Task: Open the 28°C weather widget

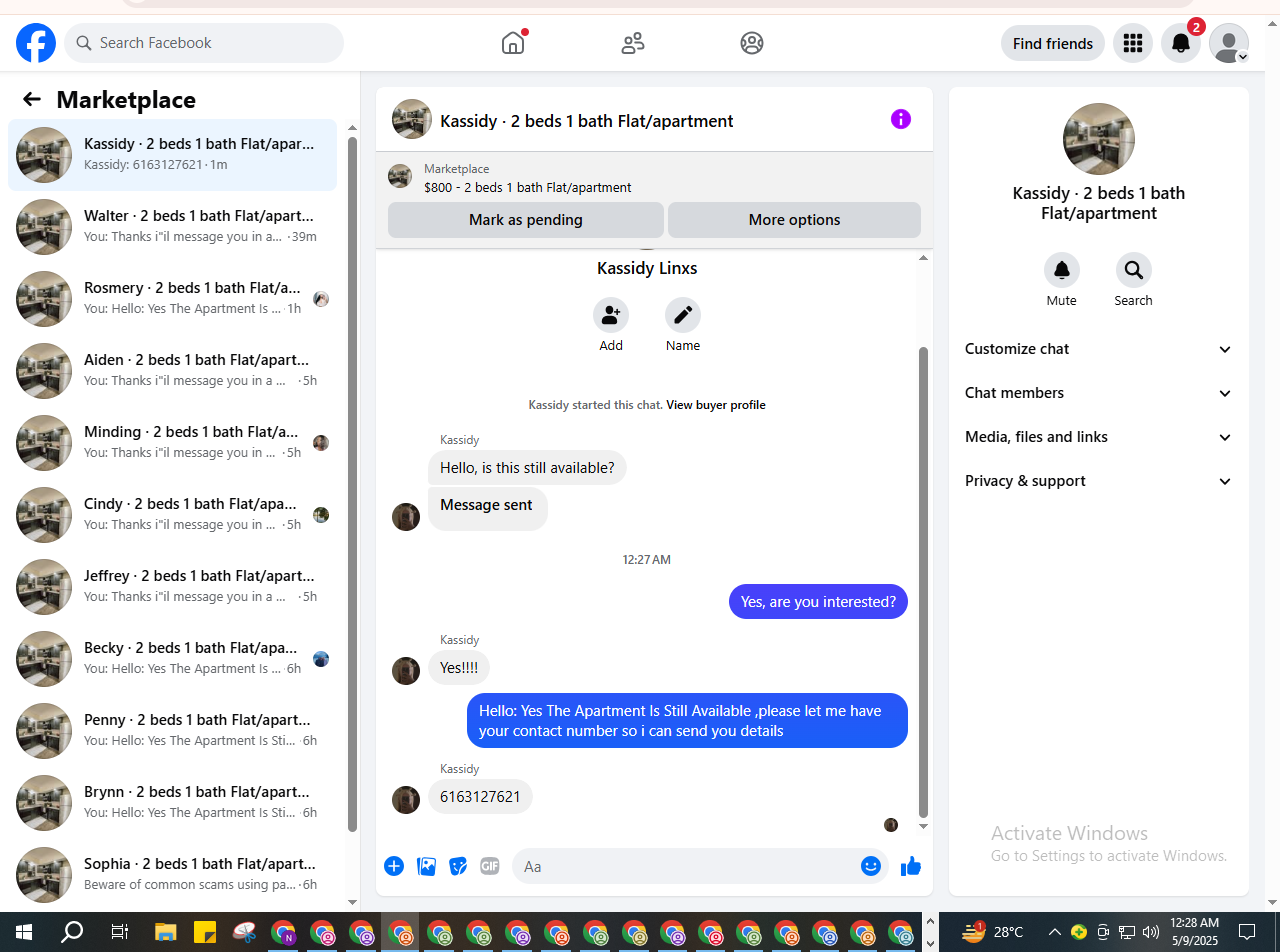Action: point(993,932)
